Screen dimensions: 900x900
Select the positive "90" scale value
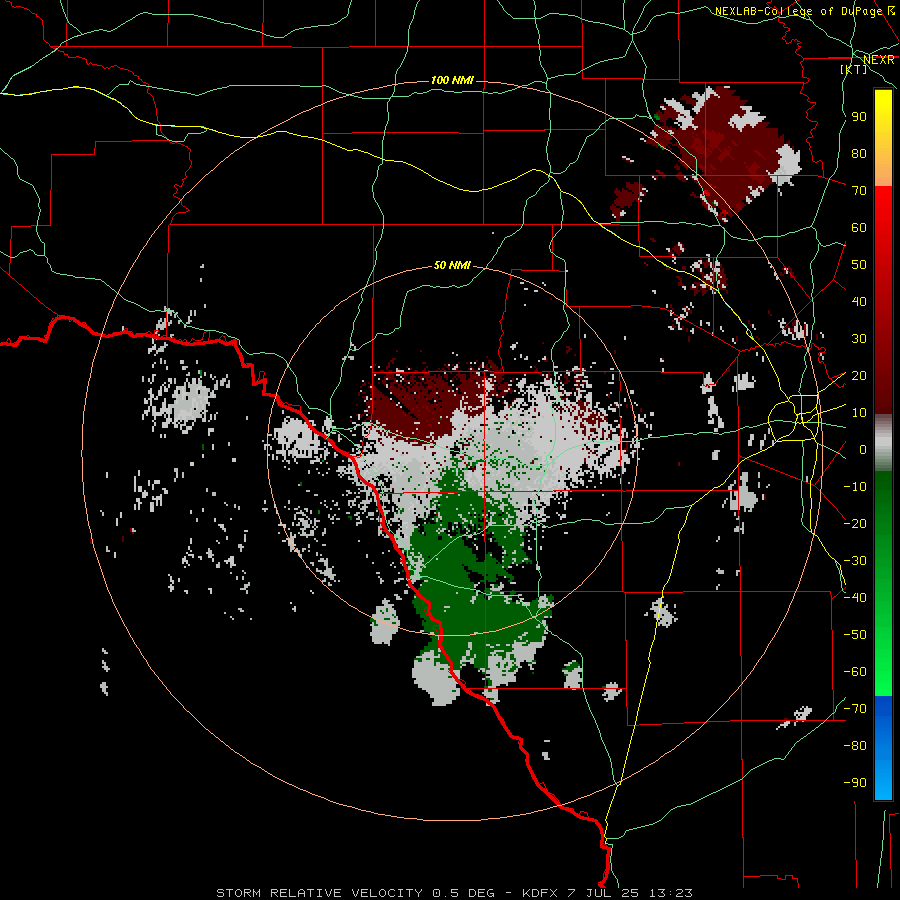click(859, 117)
